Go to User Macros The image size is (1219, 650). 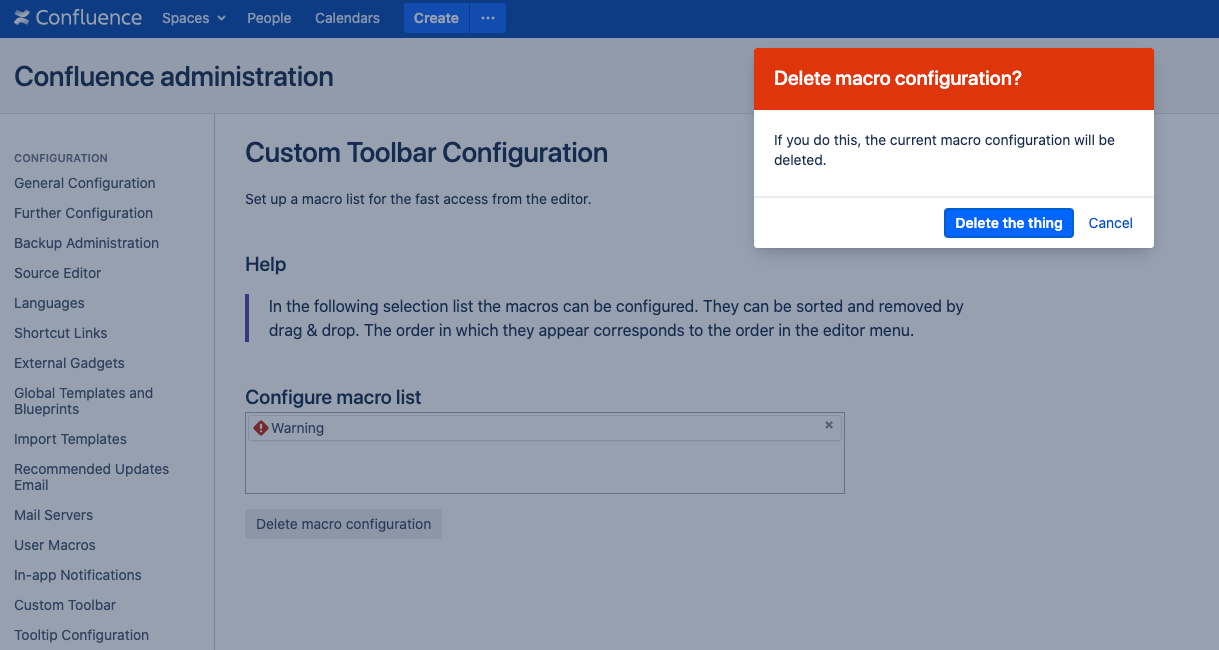pyautogui.click(x=55, y=545)
